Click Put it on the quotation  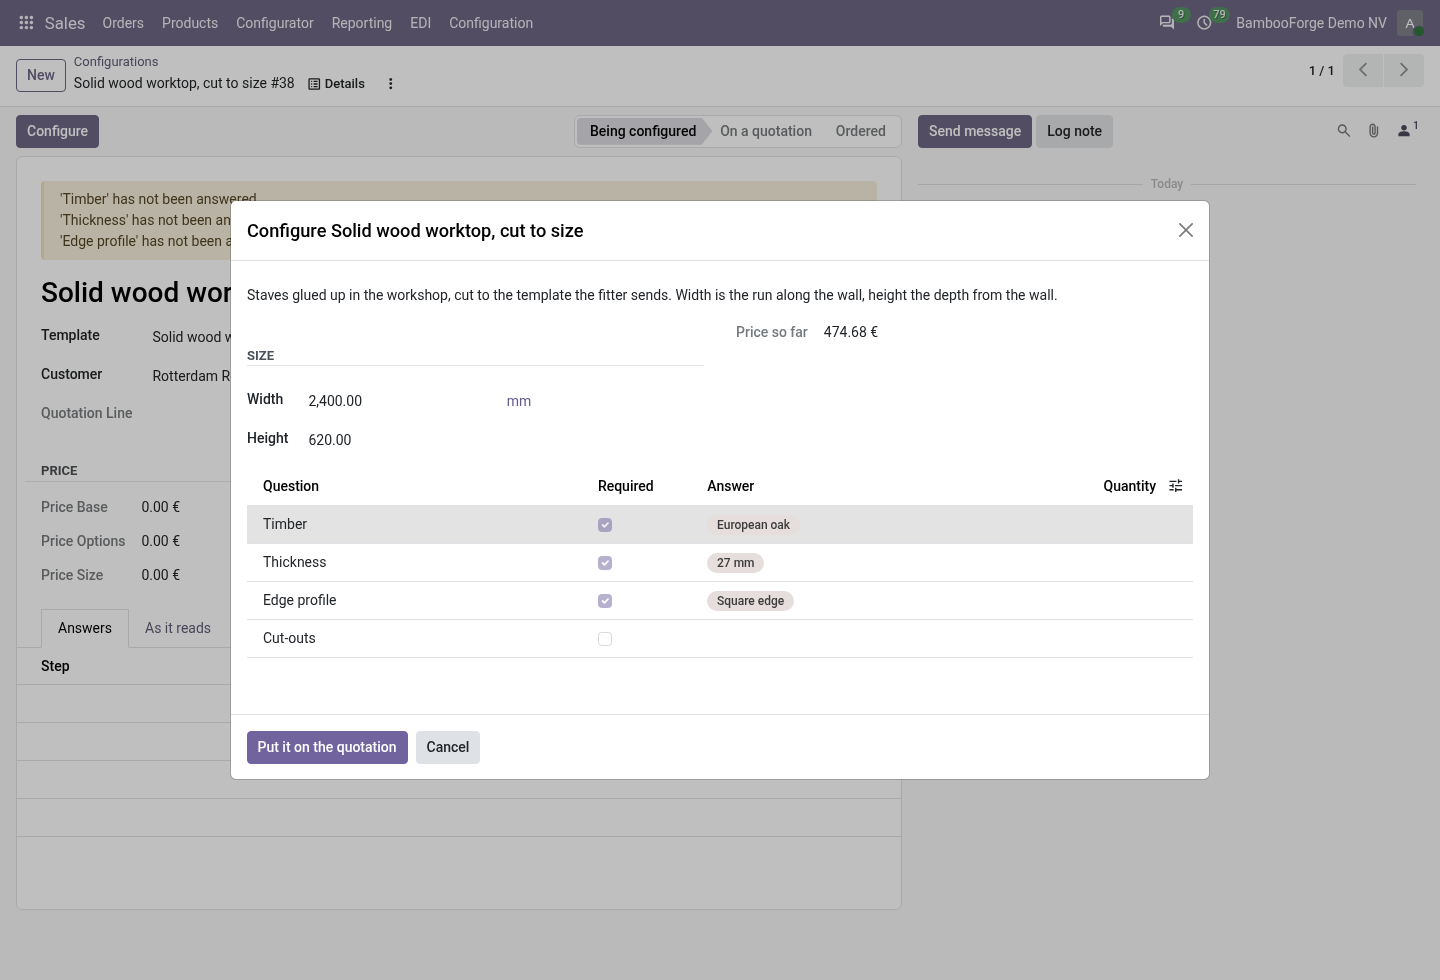[327, 747]
